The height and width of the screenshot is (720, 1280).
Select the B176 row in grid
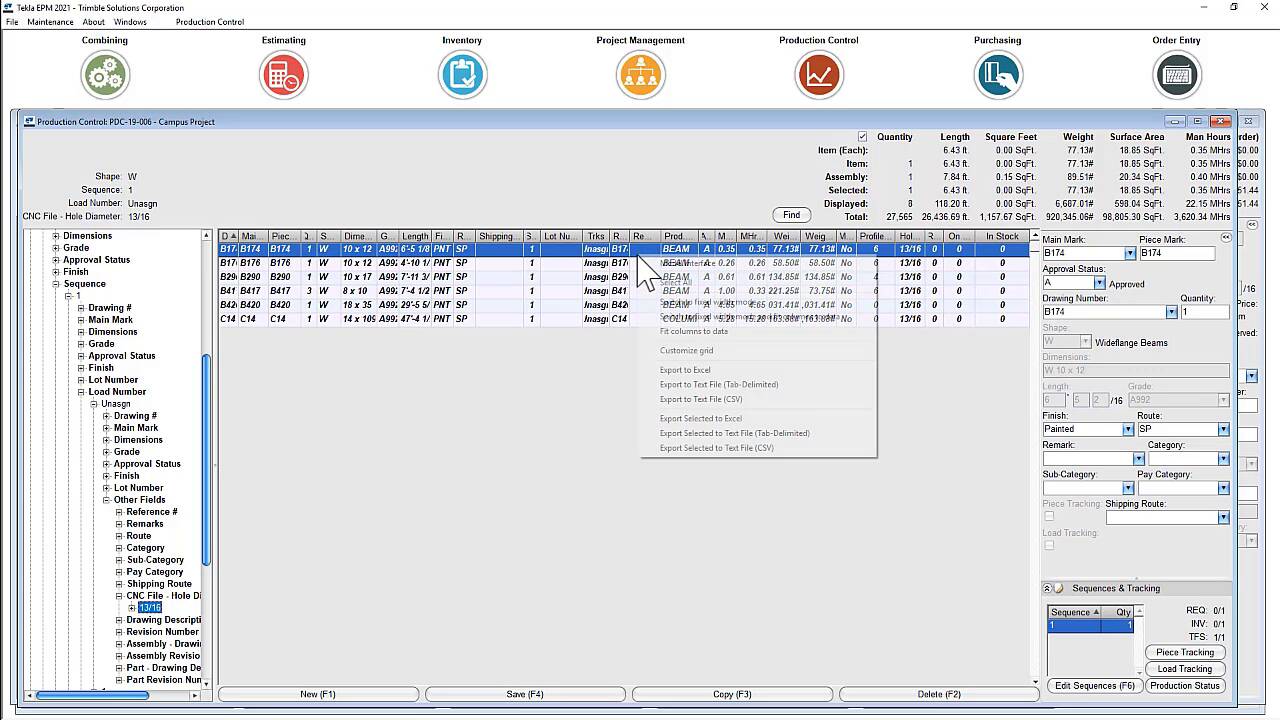click(x=624, y=263)
